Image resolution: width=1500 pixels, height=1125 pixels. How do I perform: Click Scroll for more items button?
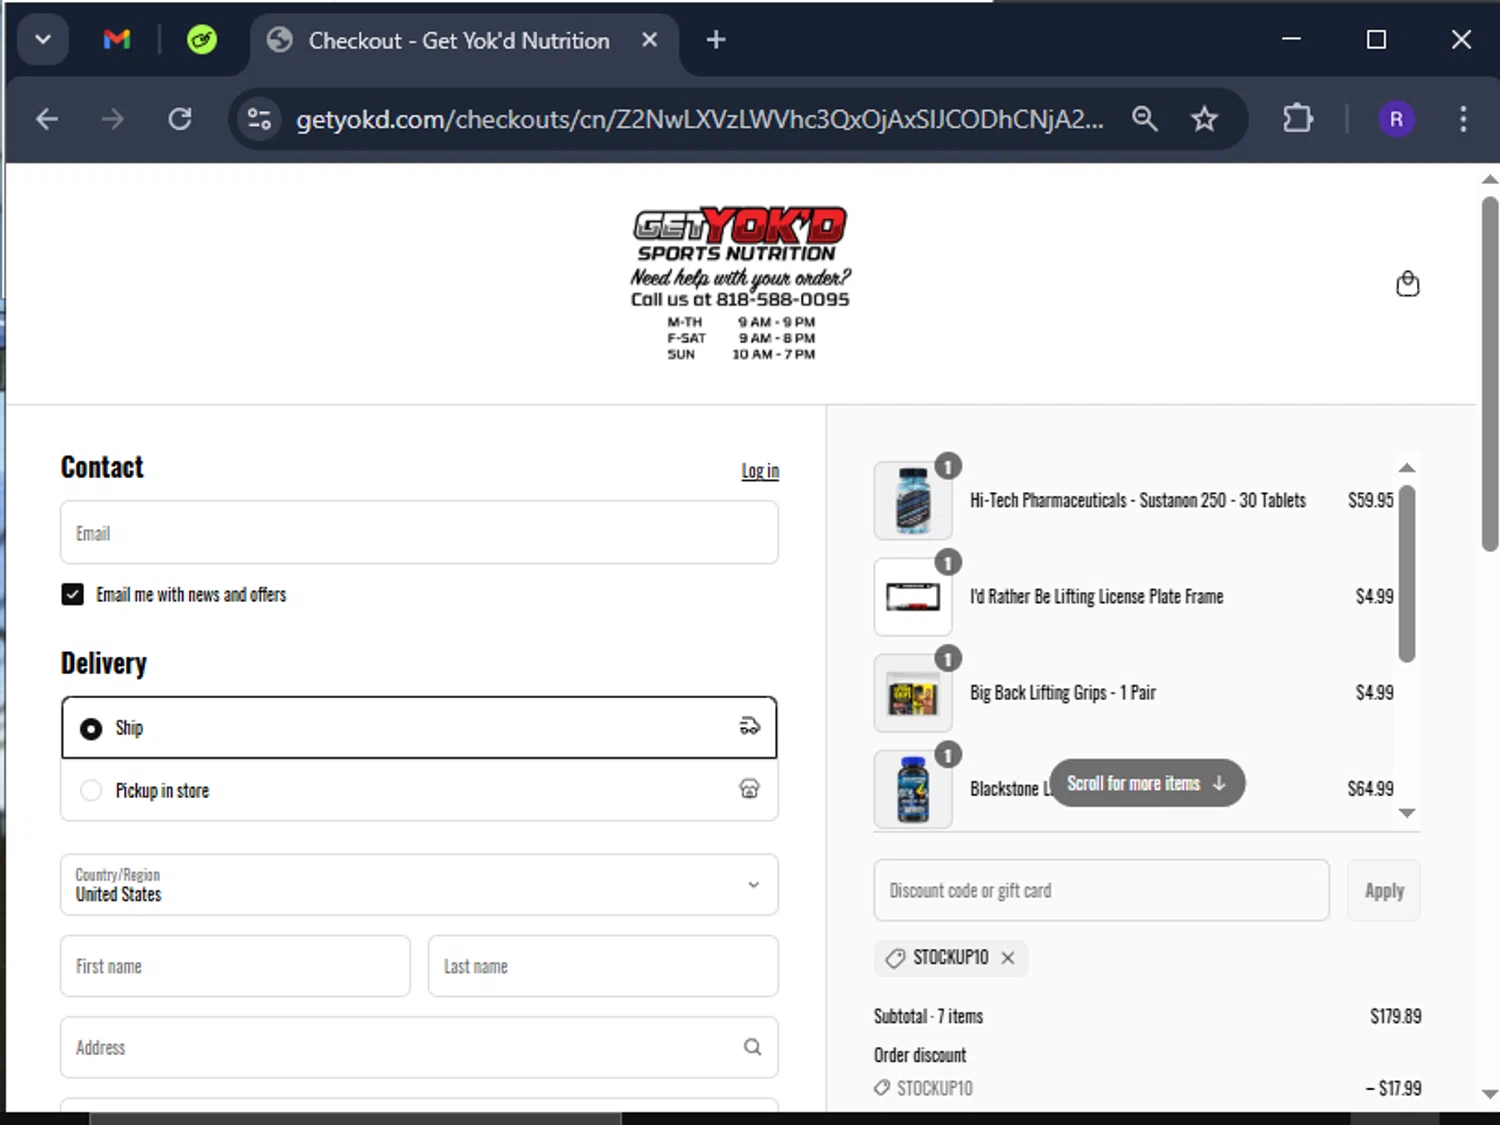coord(1147,783)
